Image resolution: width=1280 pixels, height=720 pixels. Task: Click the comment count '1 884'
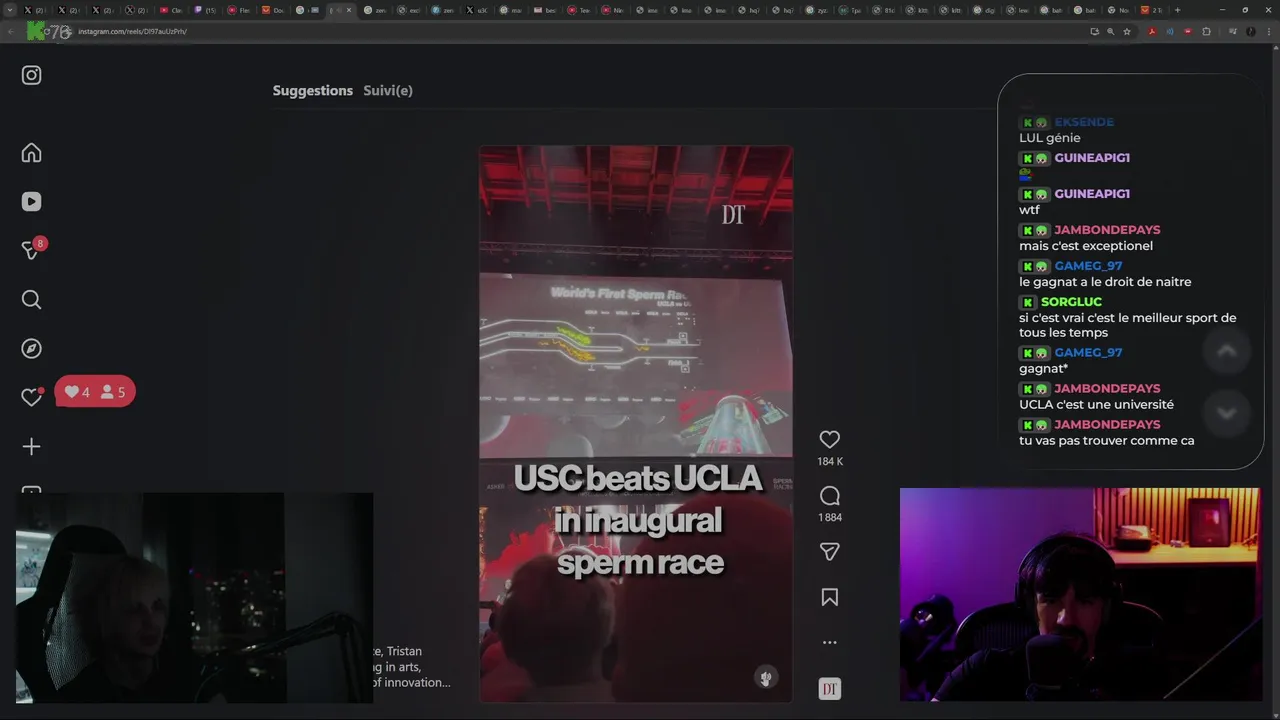point(830,517)
